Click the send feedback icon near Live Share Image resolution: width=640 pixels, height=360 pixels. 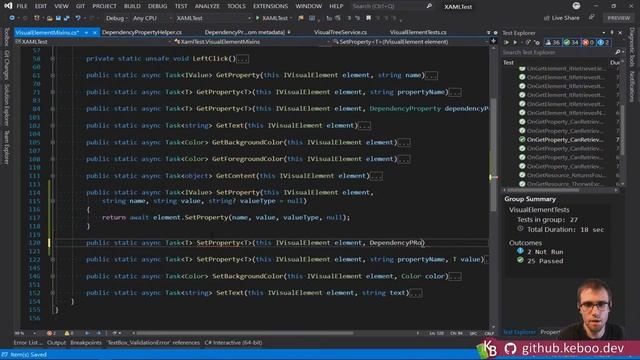[x=591, y=18]
